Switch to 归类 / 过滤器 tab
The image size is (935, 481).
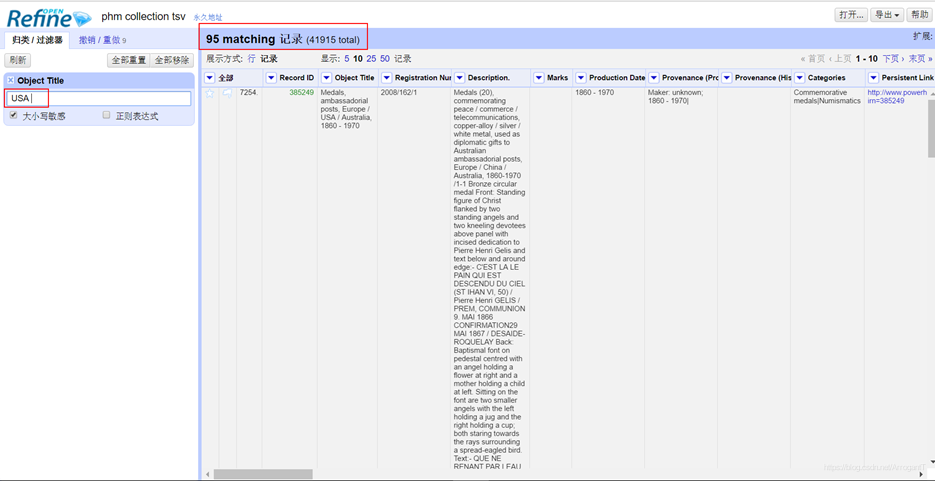click(x=37, y=40)
